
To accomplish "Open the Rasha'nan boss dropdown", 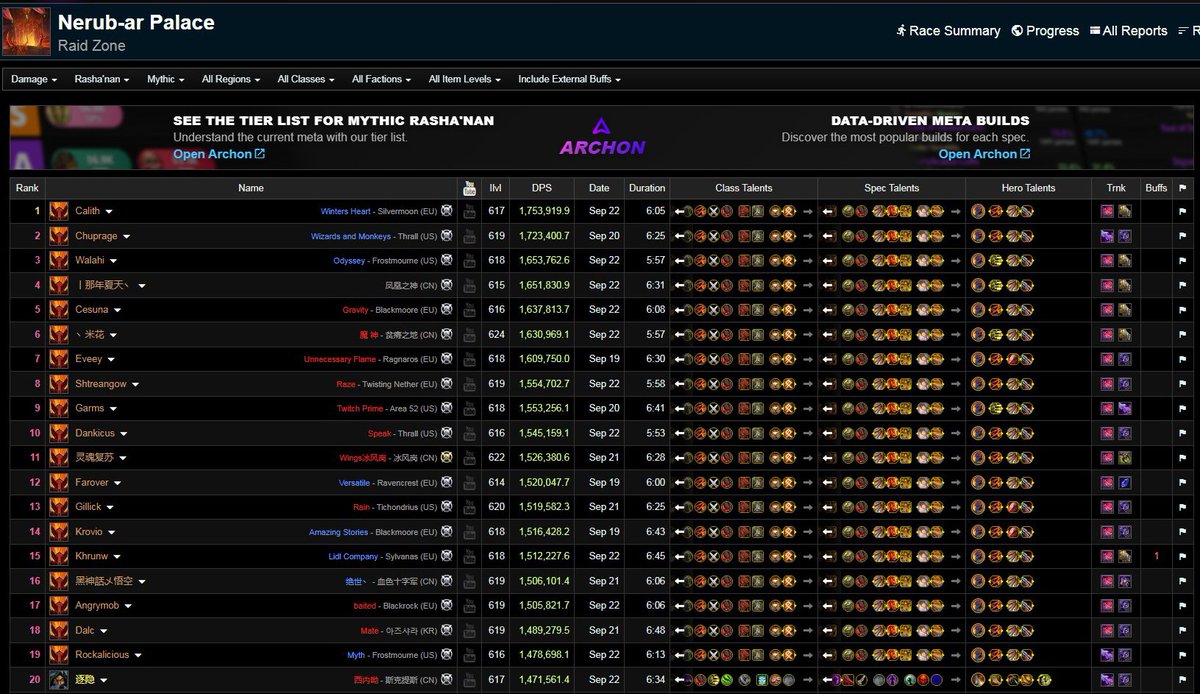I will (x=102, y=79).
